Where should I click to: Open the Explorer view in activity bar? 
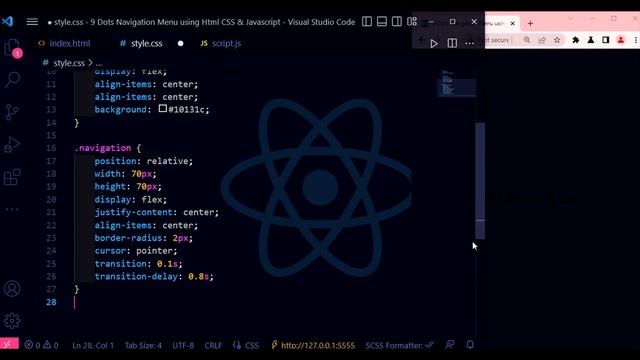[x=12, y=48]
